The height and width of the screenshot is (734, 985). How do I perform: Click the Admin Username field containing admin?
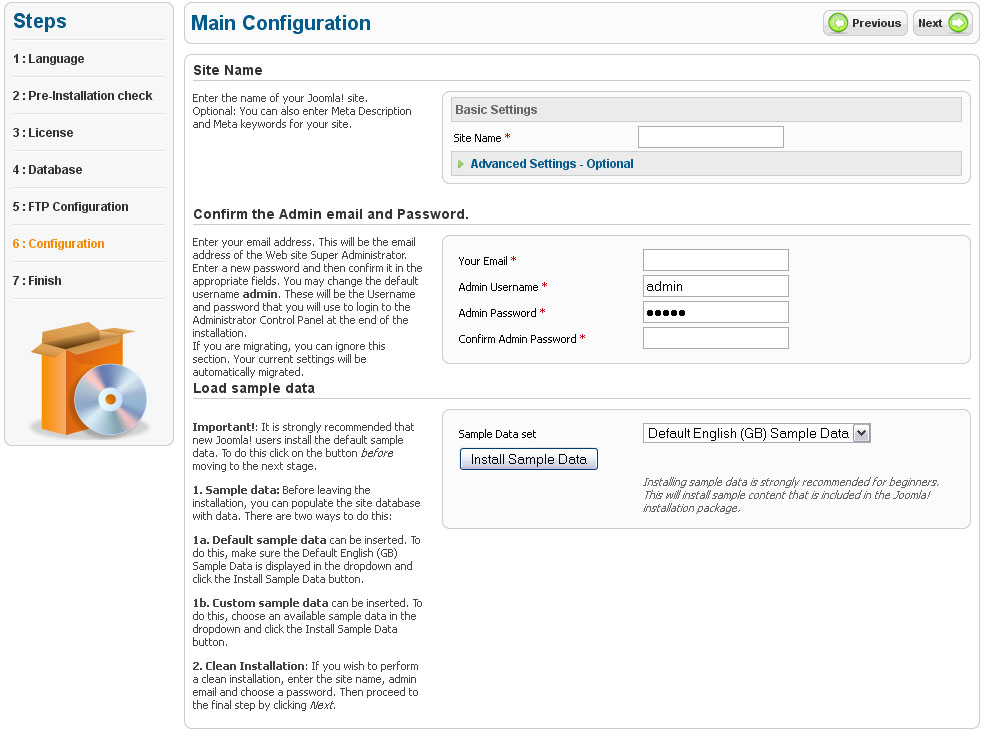[x=715, y=286]
